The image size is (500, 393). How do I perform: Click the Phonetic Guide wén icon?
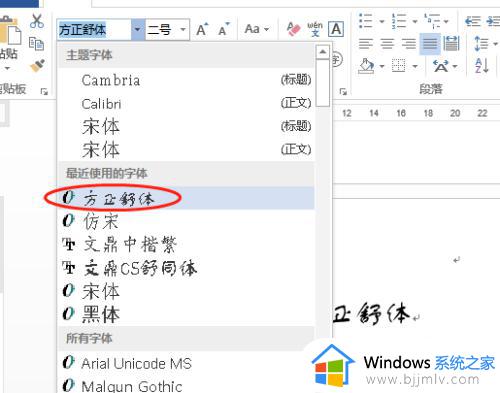point(315,29)
